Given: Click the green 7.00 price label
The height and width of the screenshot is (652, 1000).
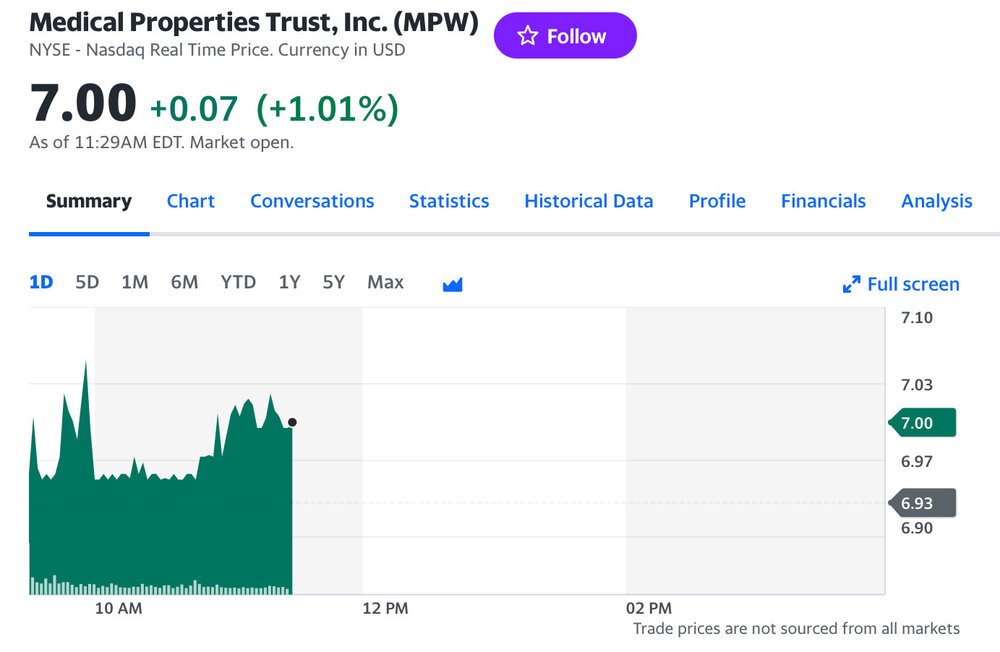Looking at the screenshot, I should pos(921,423).
